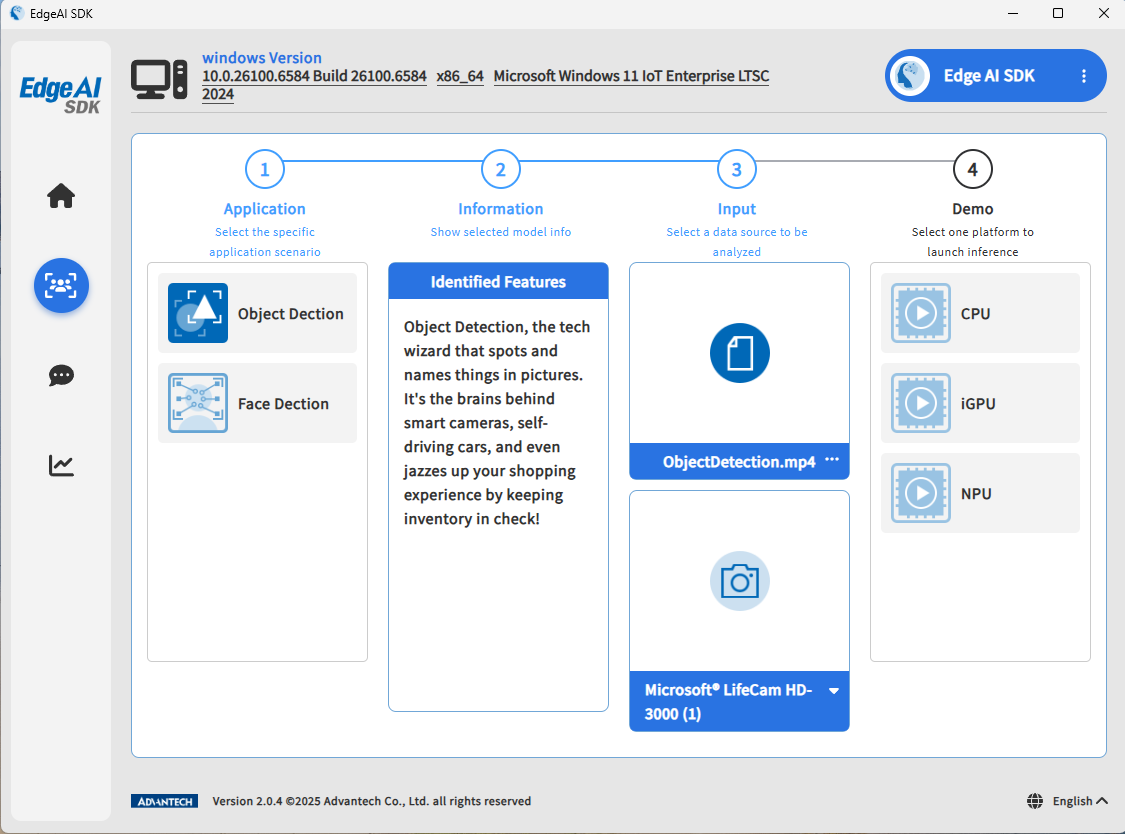
Task: Launch inference on iGPU play icon
Action: pyautogui.click(x=920, y=403)
